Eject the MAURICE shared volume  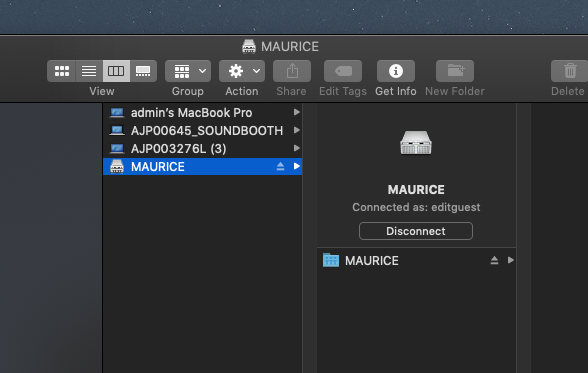coord(494,261)
